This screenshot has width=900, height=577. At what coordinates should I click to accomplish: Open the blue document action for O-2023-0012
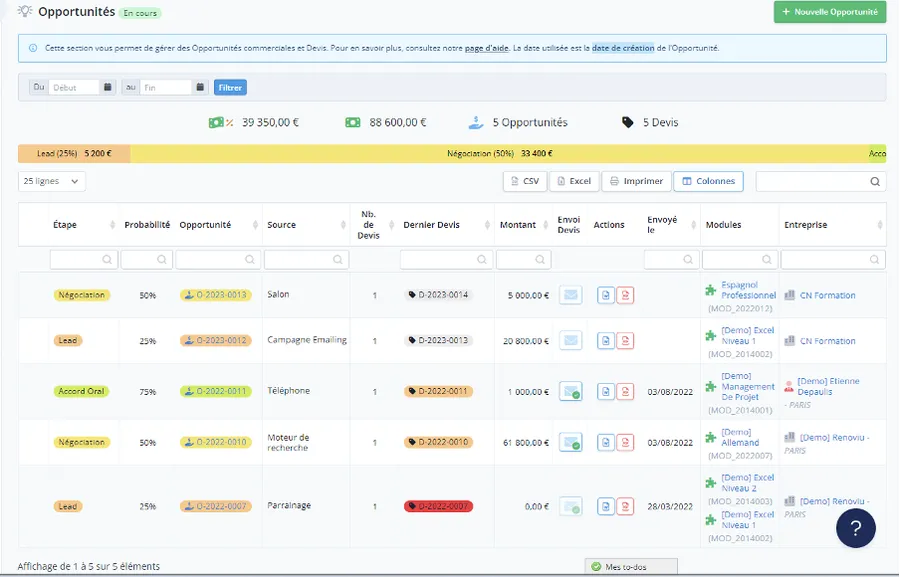606,341
